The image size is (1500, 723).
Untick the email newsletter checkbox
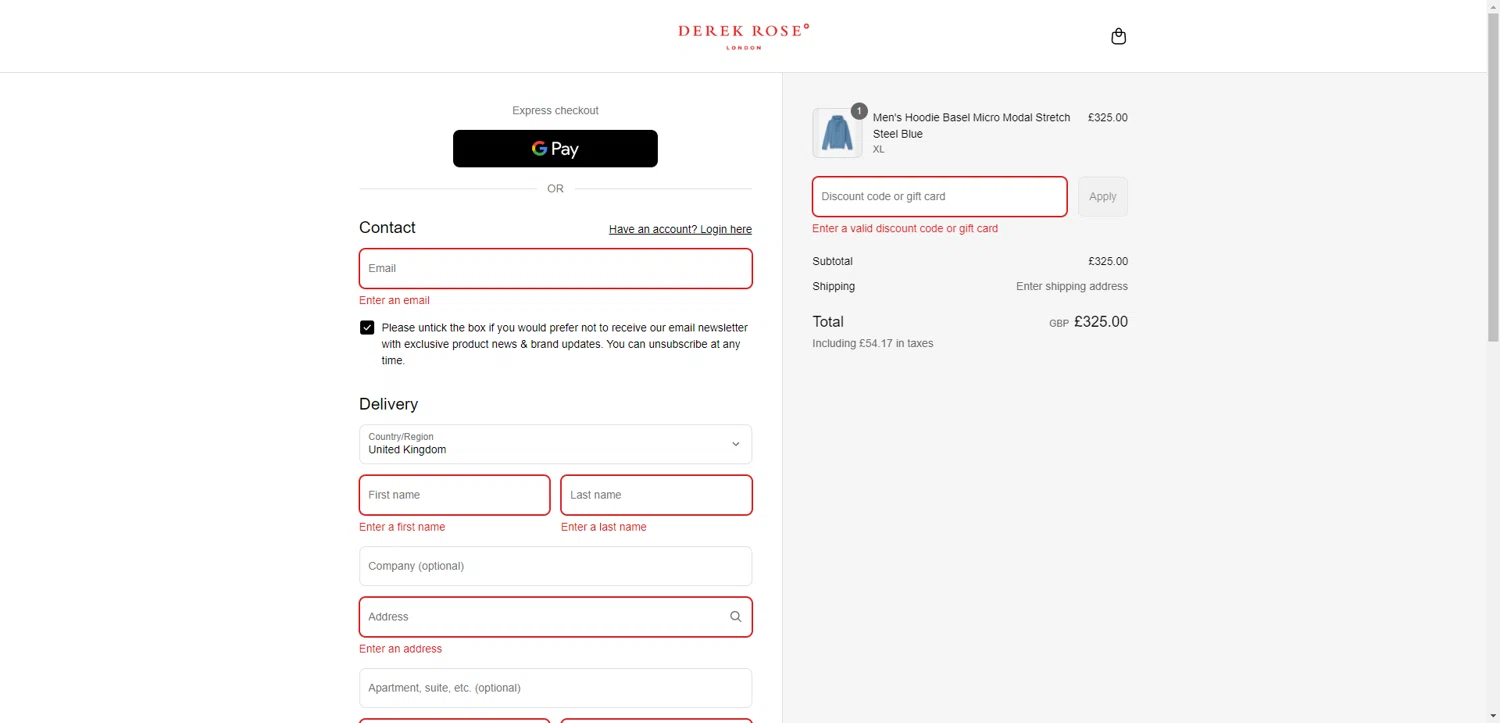(367, 328)
